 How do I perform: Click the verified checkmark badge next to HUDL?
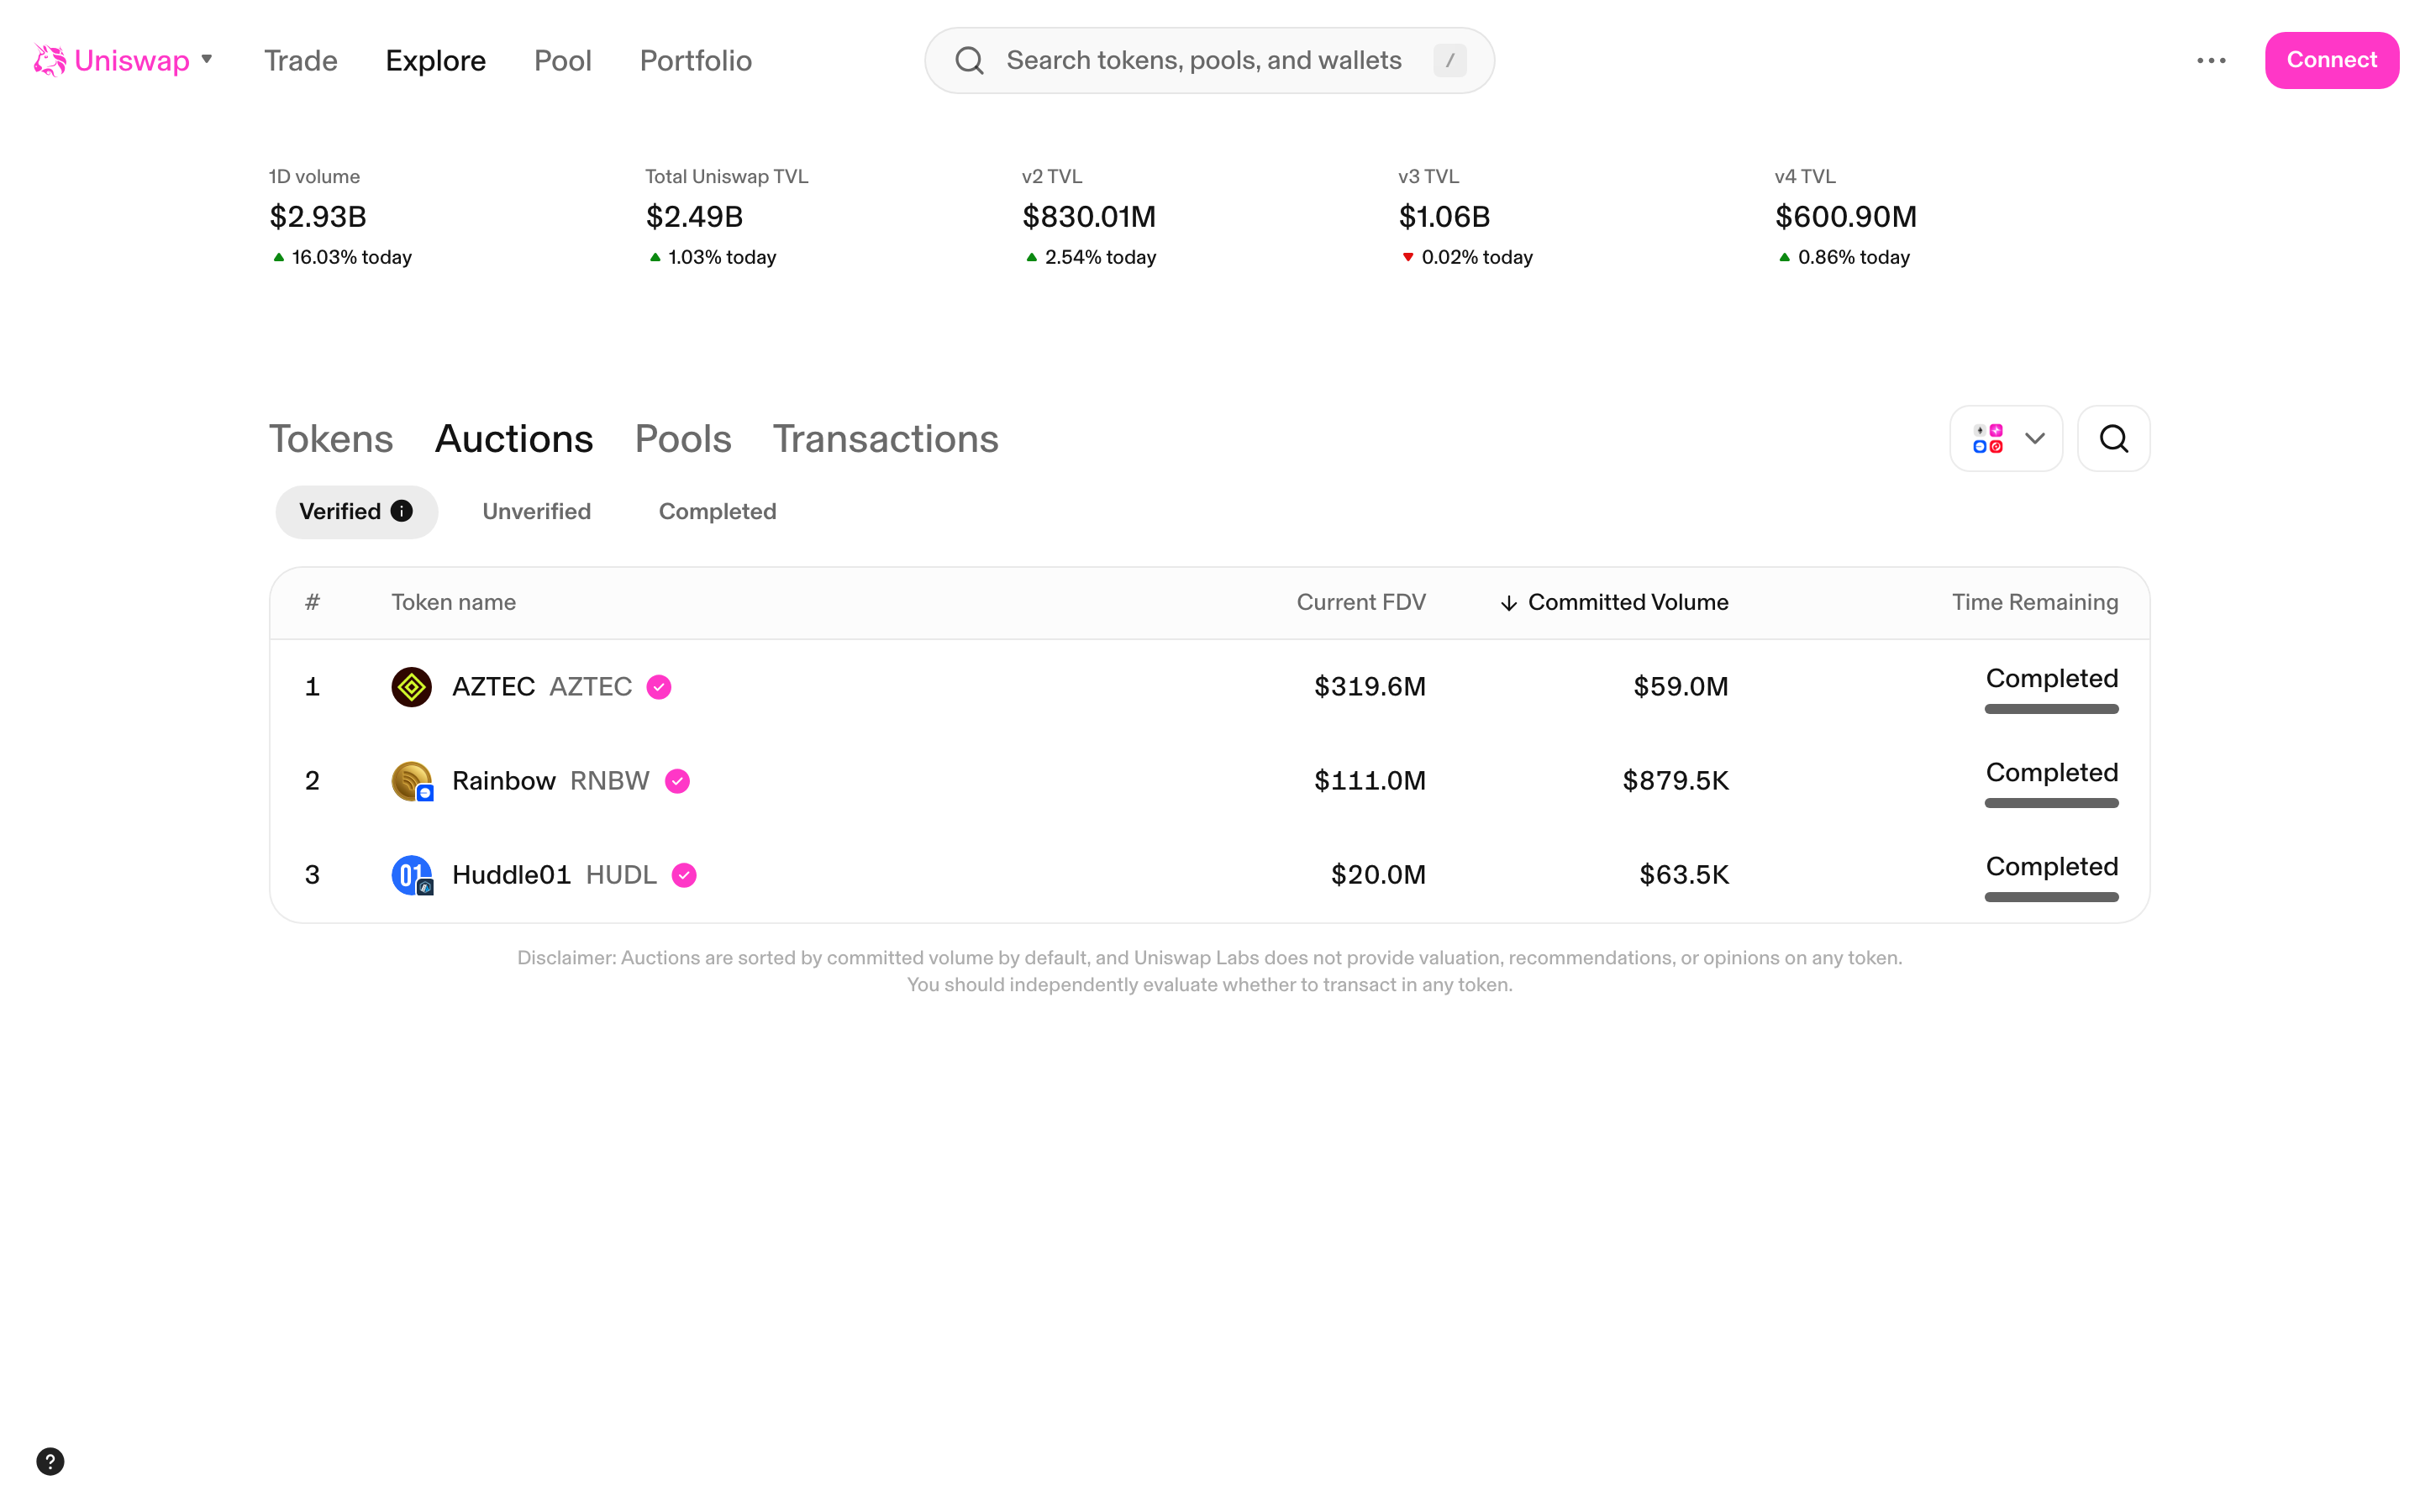(684, 875)
